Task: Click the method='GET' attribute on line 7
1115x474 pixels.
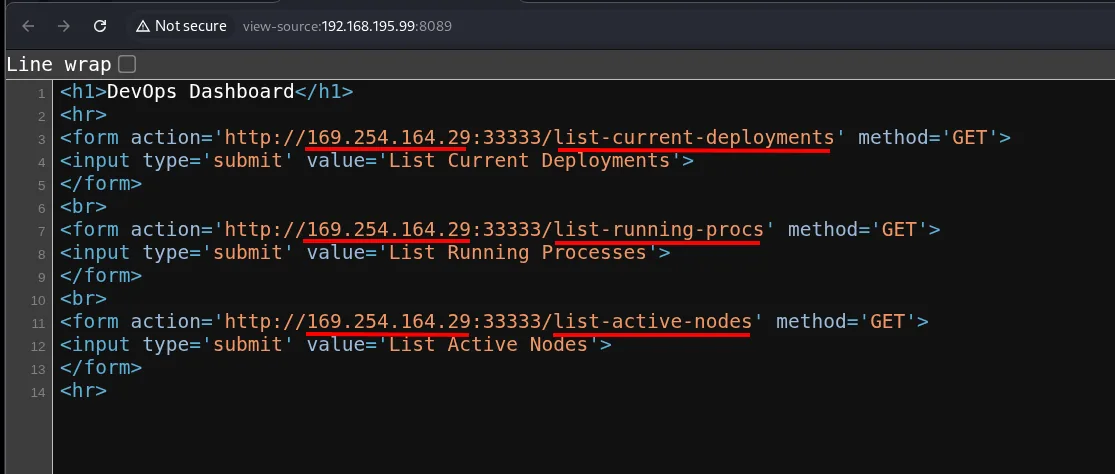Action: point(858,229)
